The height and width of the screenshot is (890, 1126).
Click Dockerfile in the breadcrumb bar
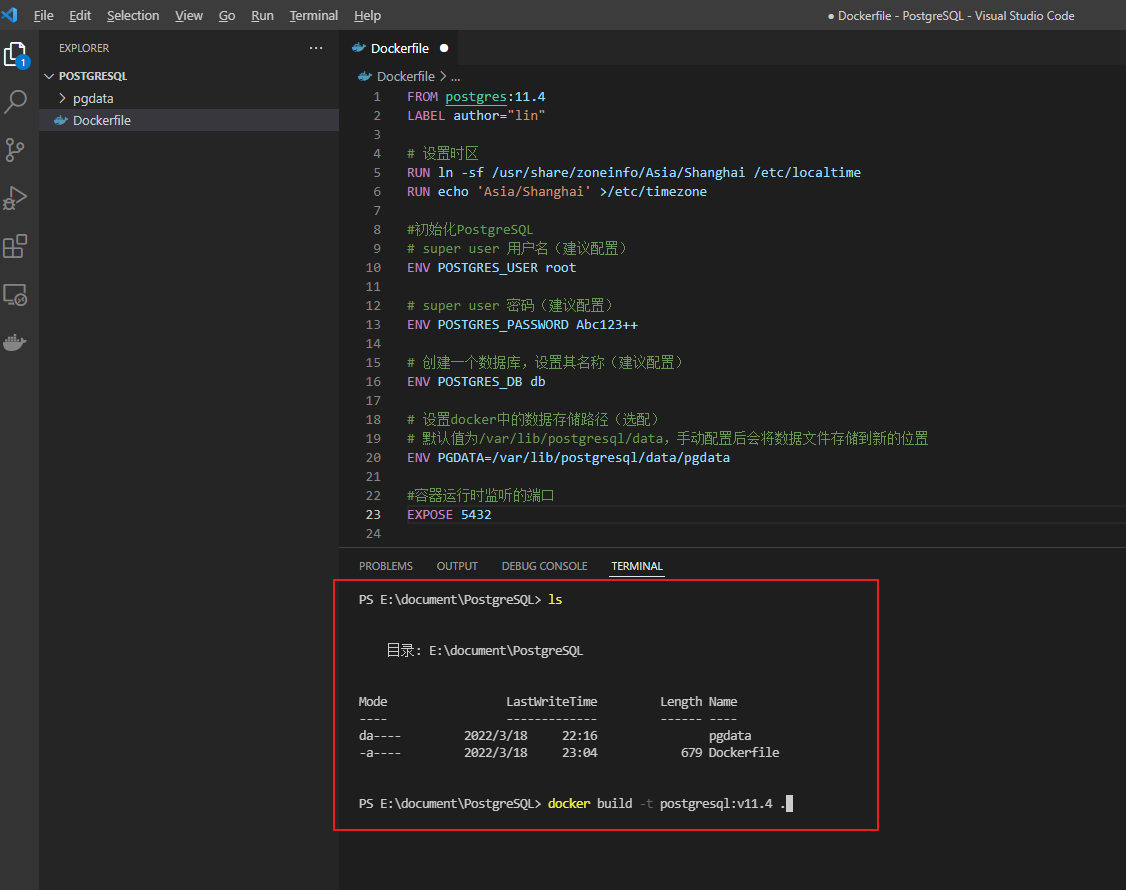tap(405, 76)
